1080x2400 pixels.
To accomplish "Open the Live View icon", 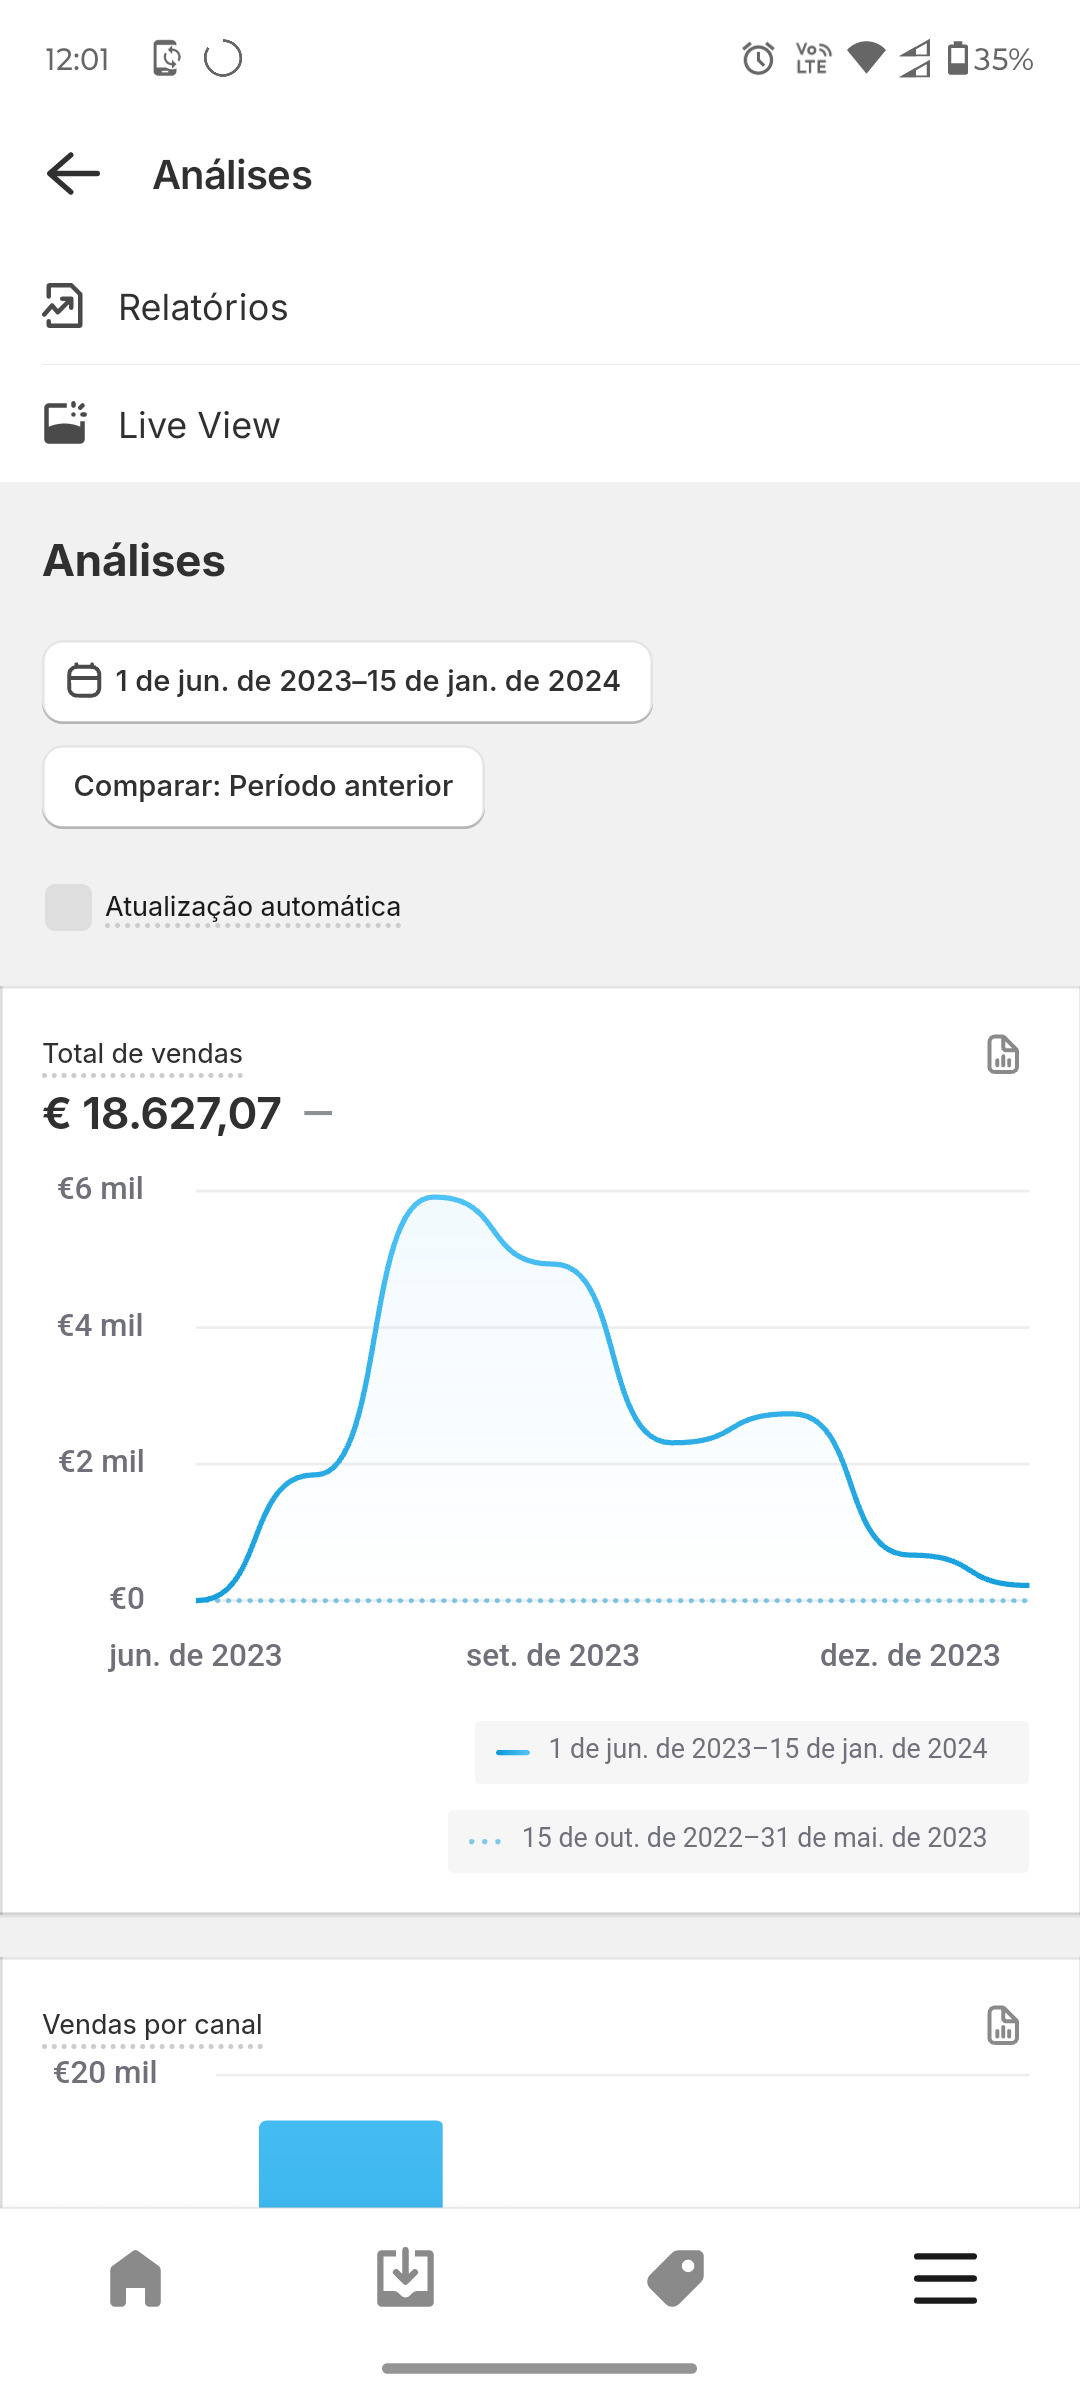I will [65, 424].
